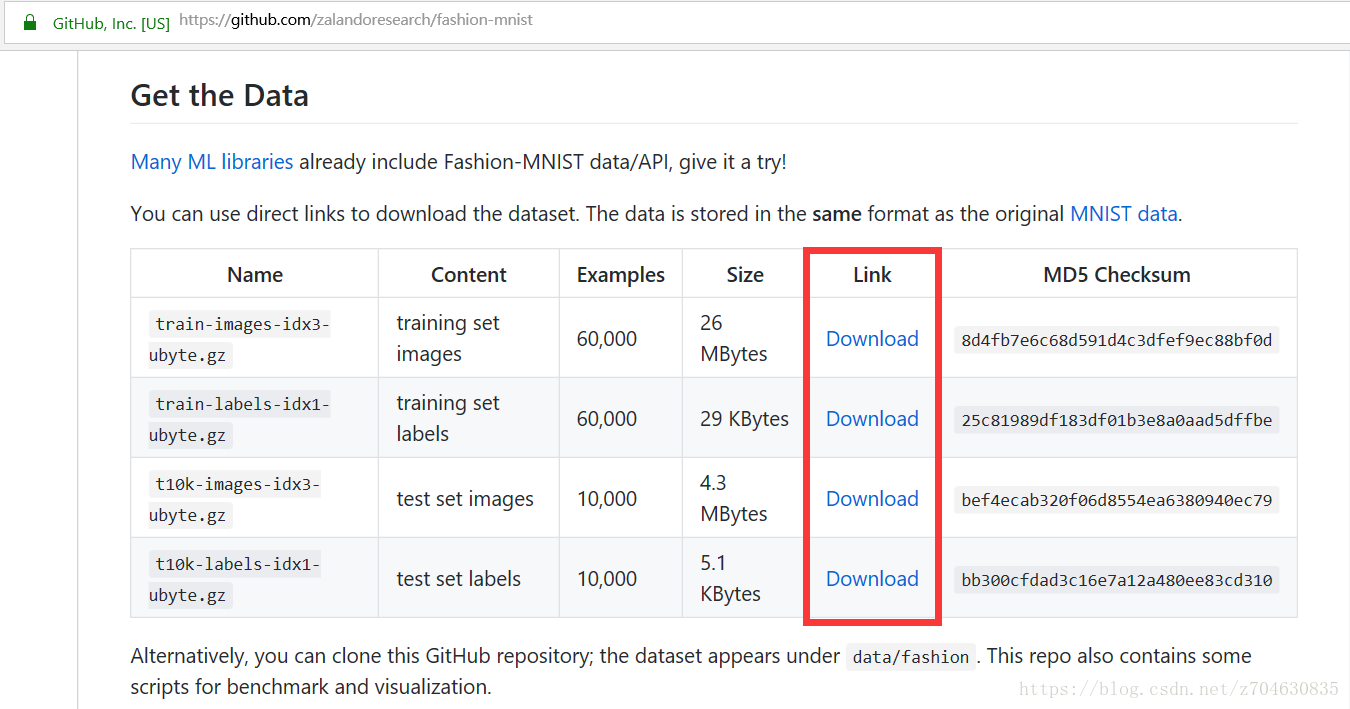Image resolution: width=1350 pixels, height=709 pixels.
Task: Select checksum 8d4fb7e6c68d591d4c3dfef9ec88bf0d
Action: click(x=1117, y=339)
